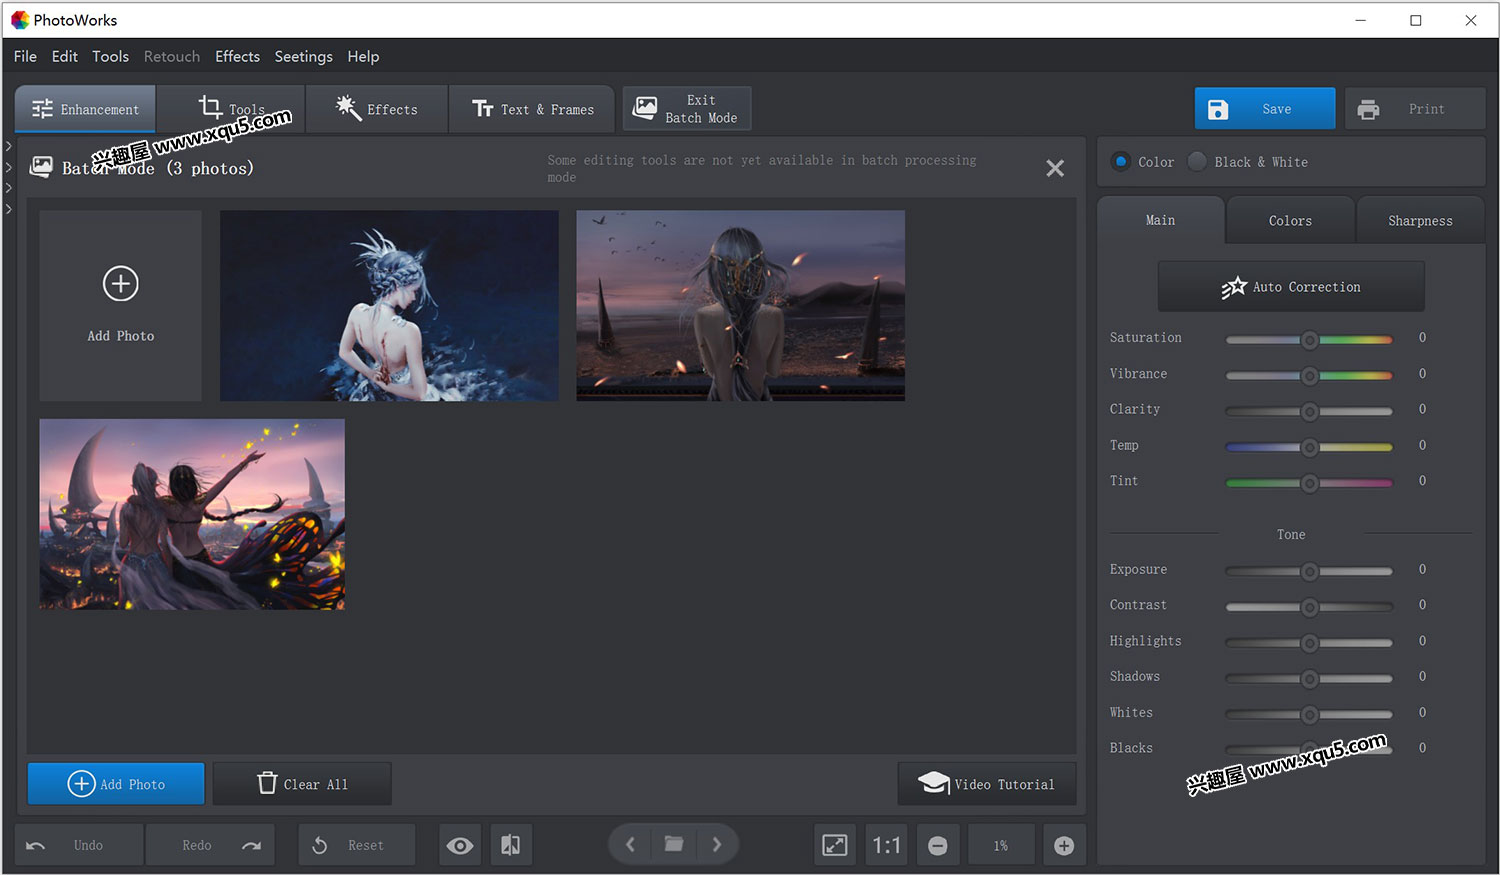
Task: Click the fit to screen icon
Action: pyautogui.click(x=835, y=845)
